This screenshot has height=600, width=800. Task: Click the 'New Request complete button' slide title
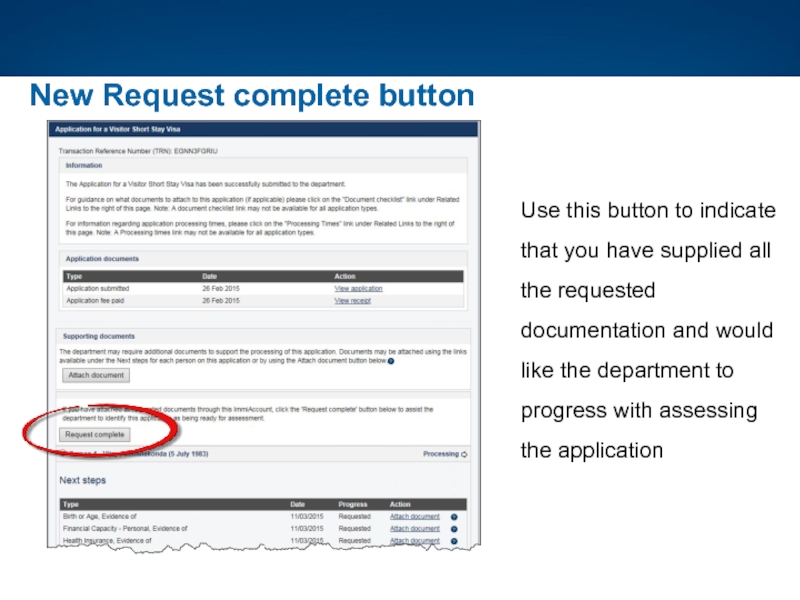click(x=252, y=95)
